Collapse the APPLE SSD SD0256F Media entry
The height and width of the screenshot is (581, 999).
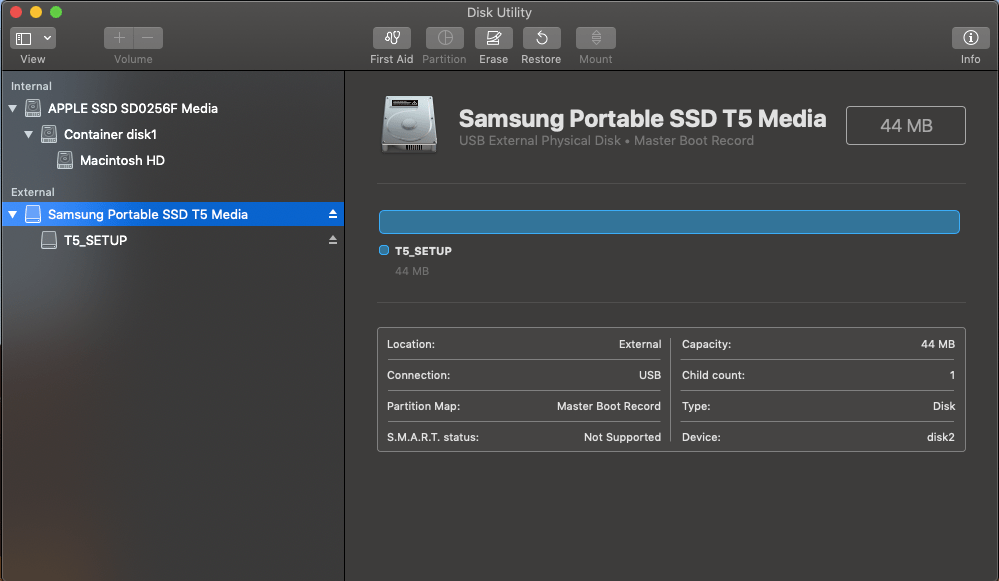(12, 108)
